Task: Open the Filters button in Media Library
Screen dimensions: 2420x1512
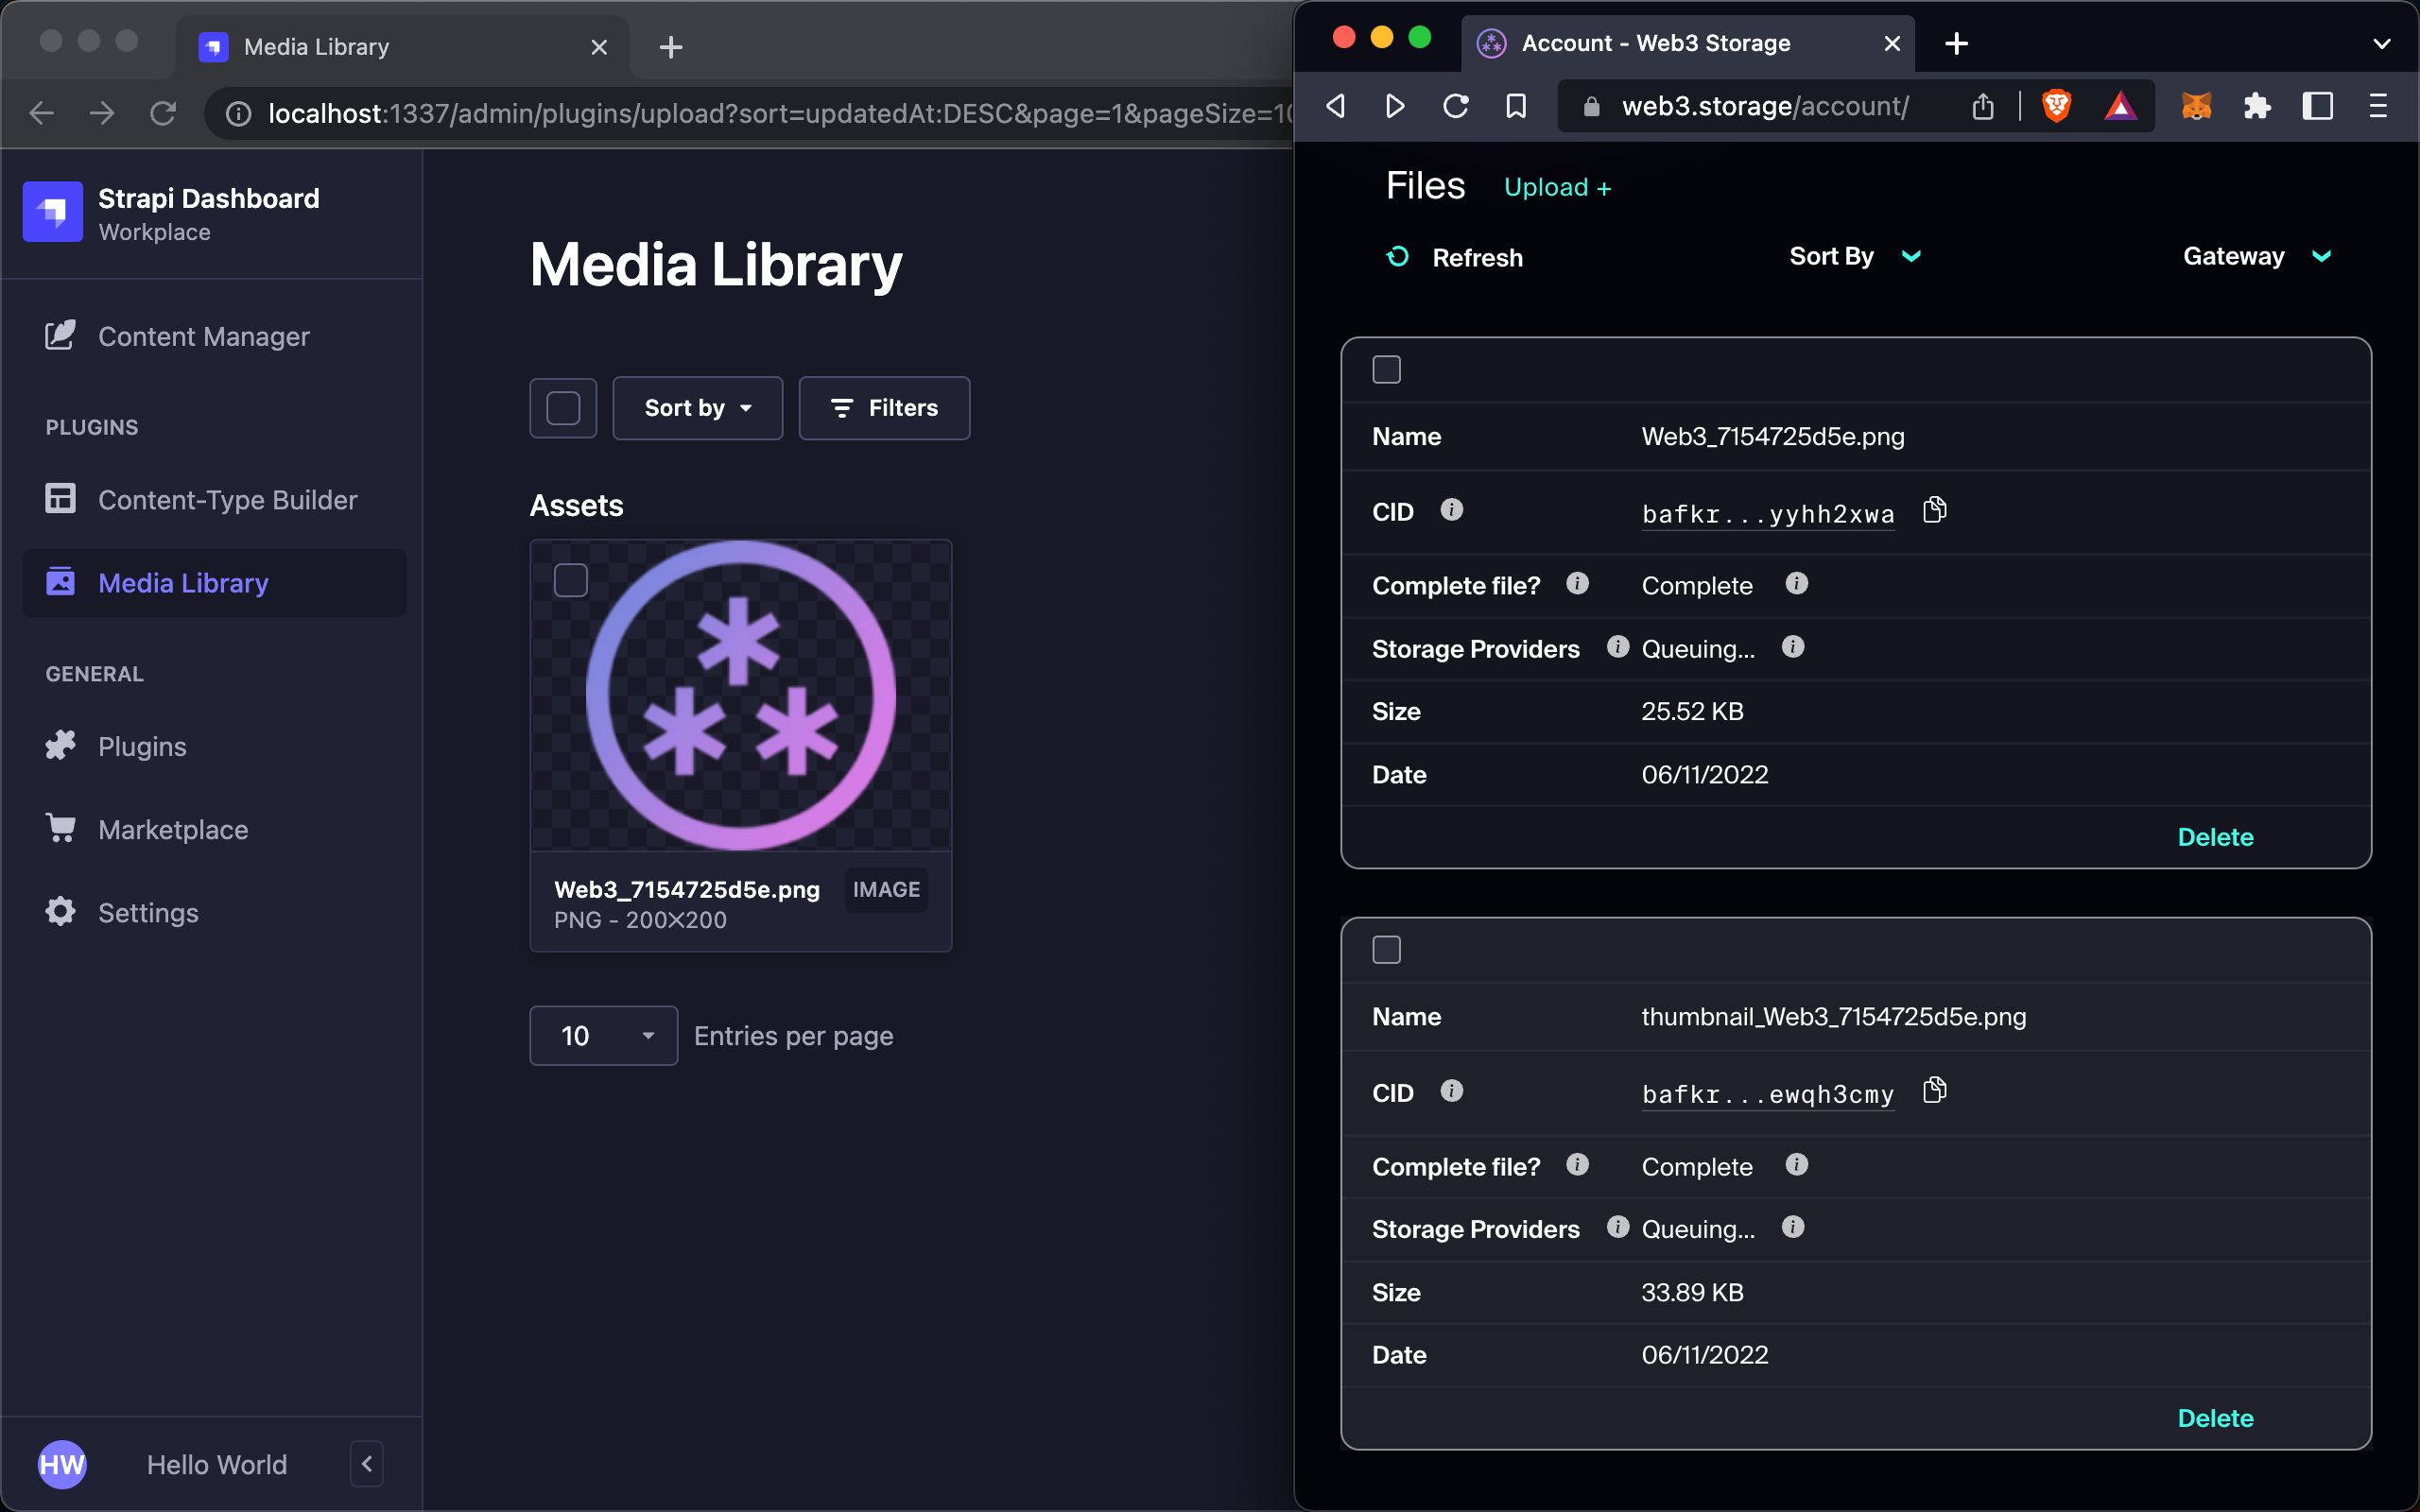Action: pos(884,408)
